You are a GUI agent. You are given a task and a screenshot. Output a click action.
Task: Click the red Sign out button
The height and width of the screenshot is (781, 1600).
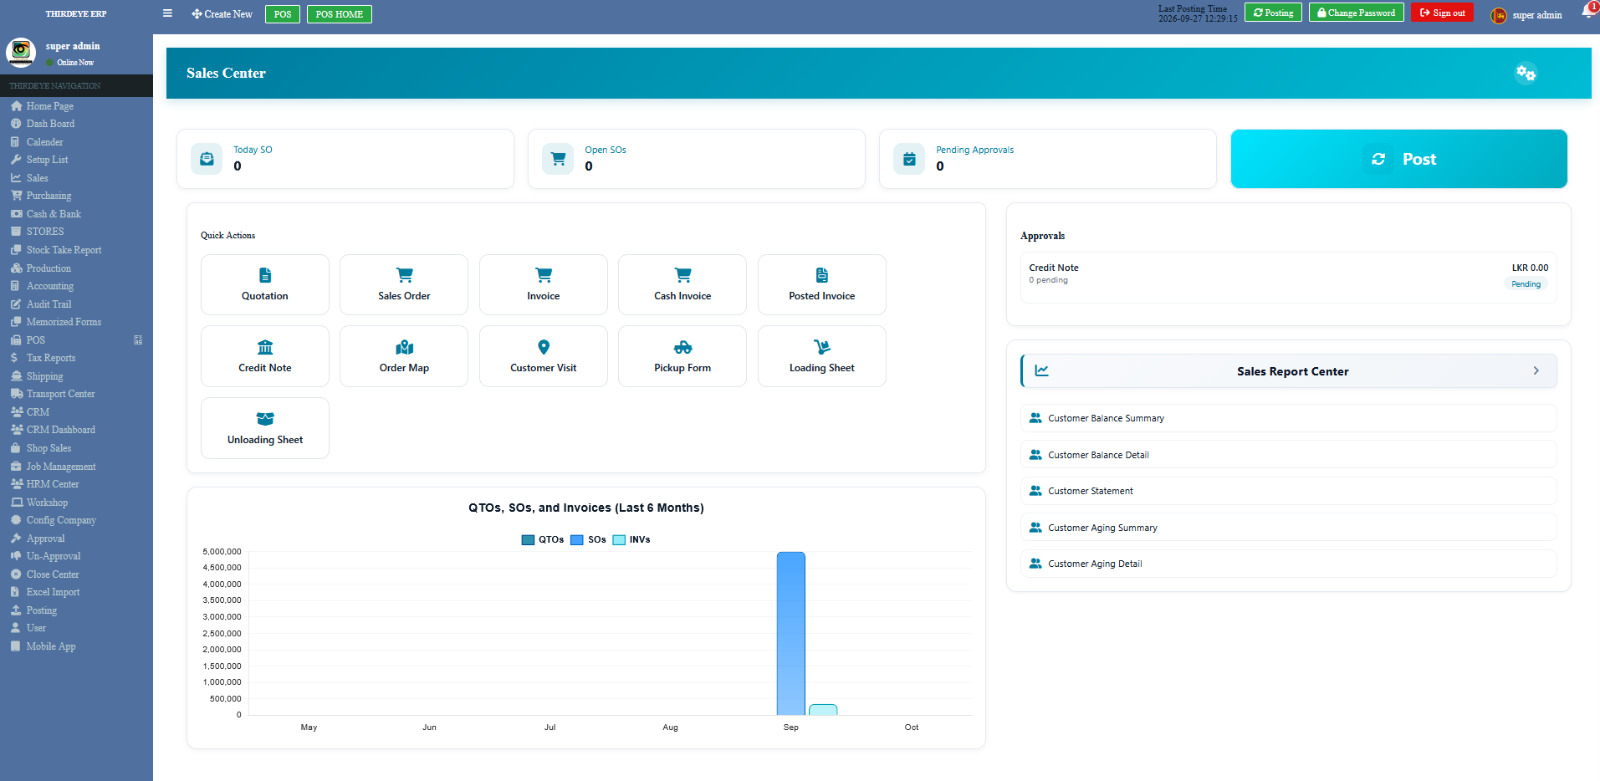pos(1442,13)
